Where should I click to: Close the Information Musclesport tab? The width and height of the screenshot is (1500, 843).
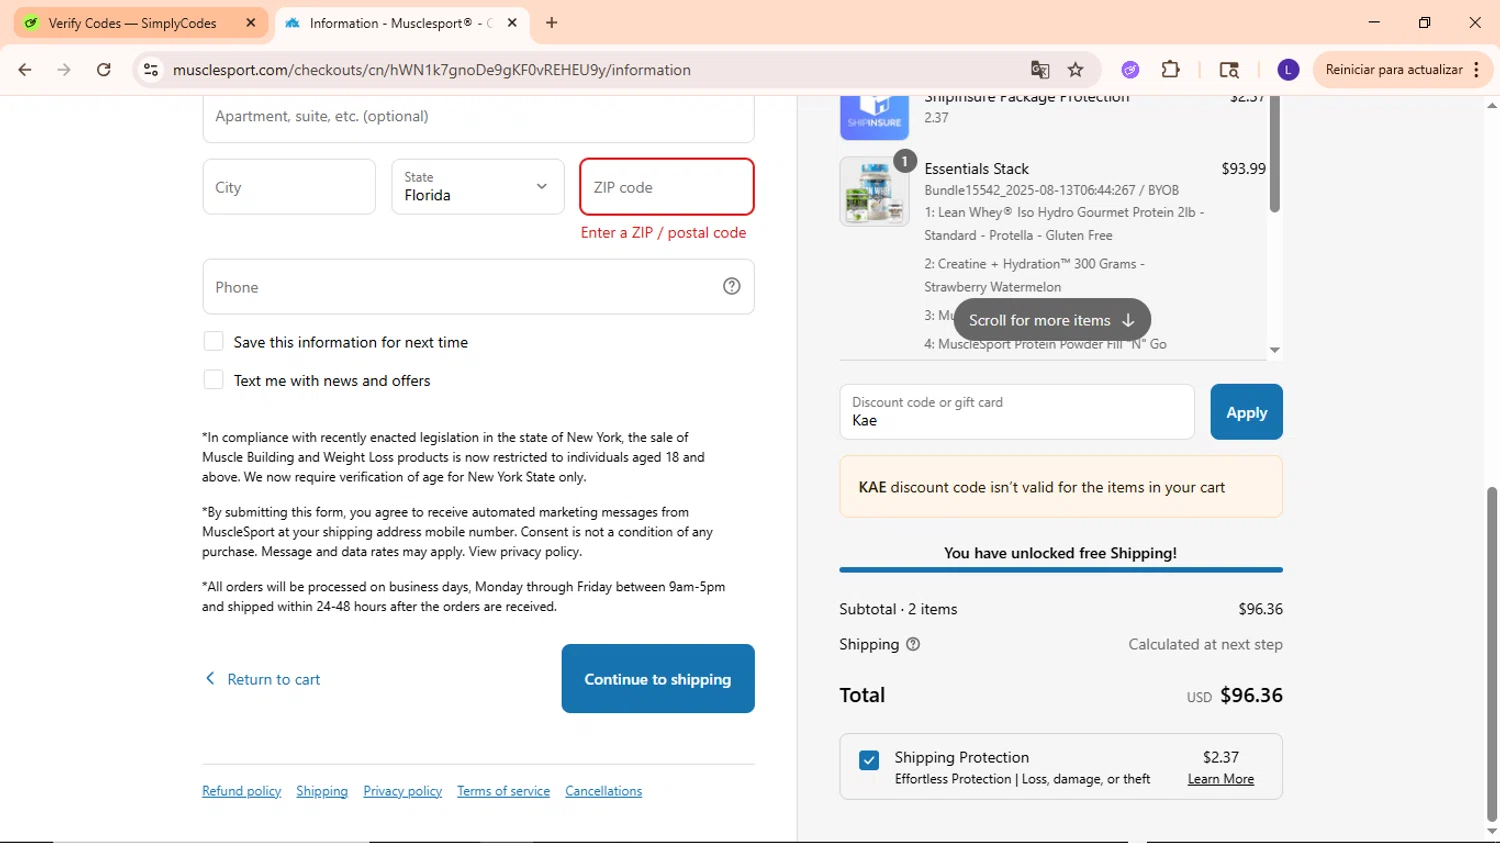tap(512, 23)
